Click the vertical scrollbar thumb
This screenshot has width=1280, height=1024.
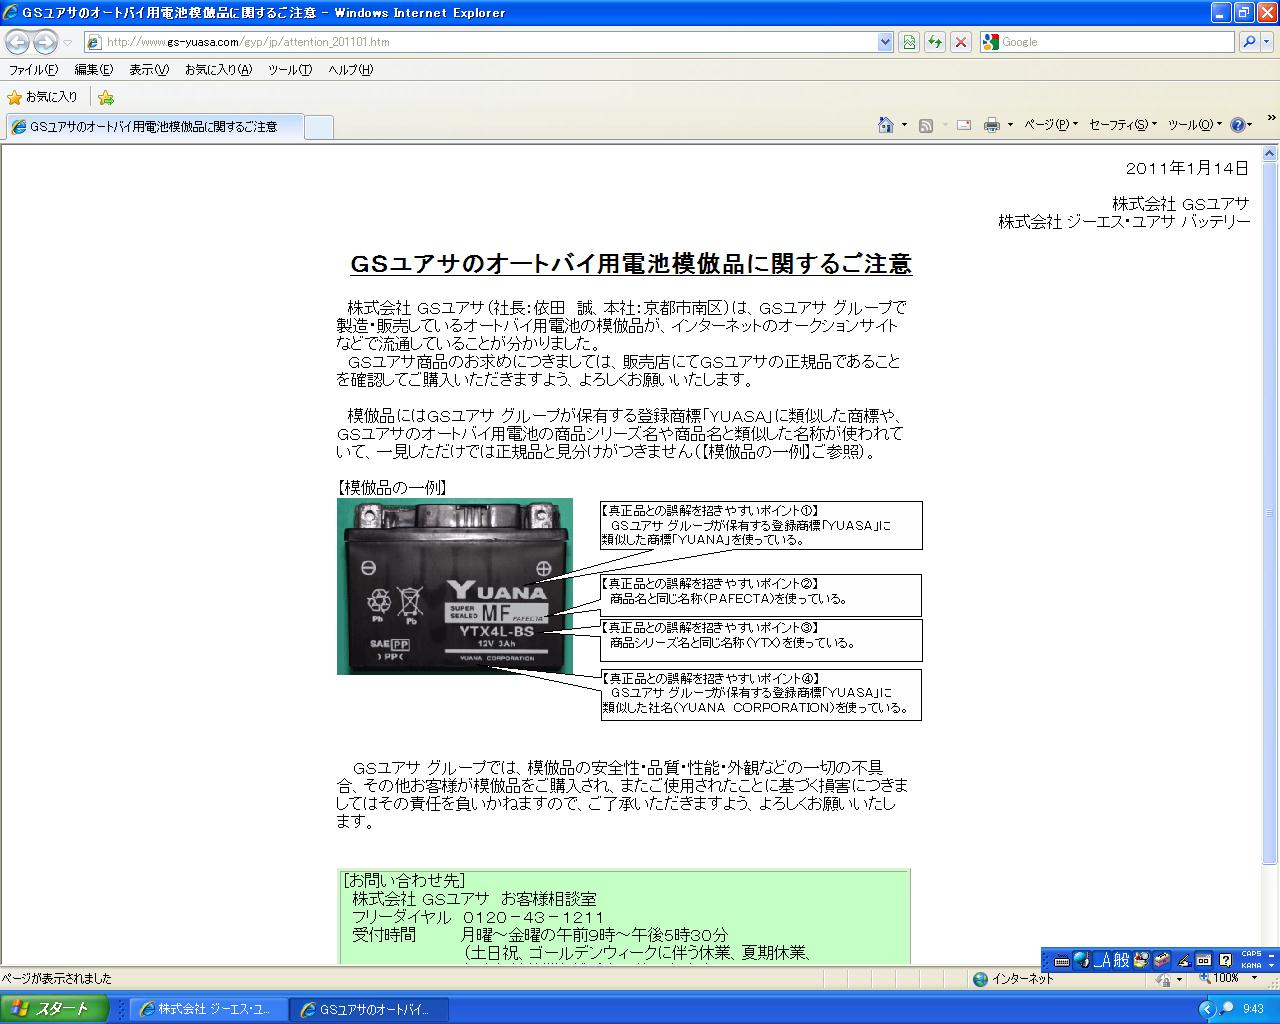tap(1270, 512)
